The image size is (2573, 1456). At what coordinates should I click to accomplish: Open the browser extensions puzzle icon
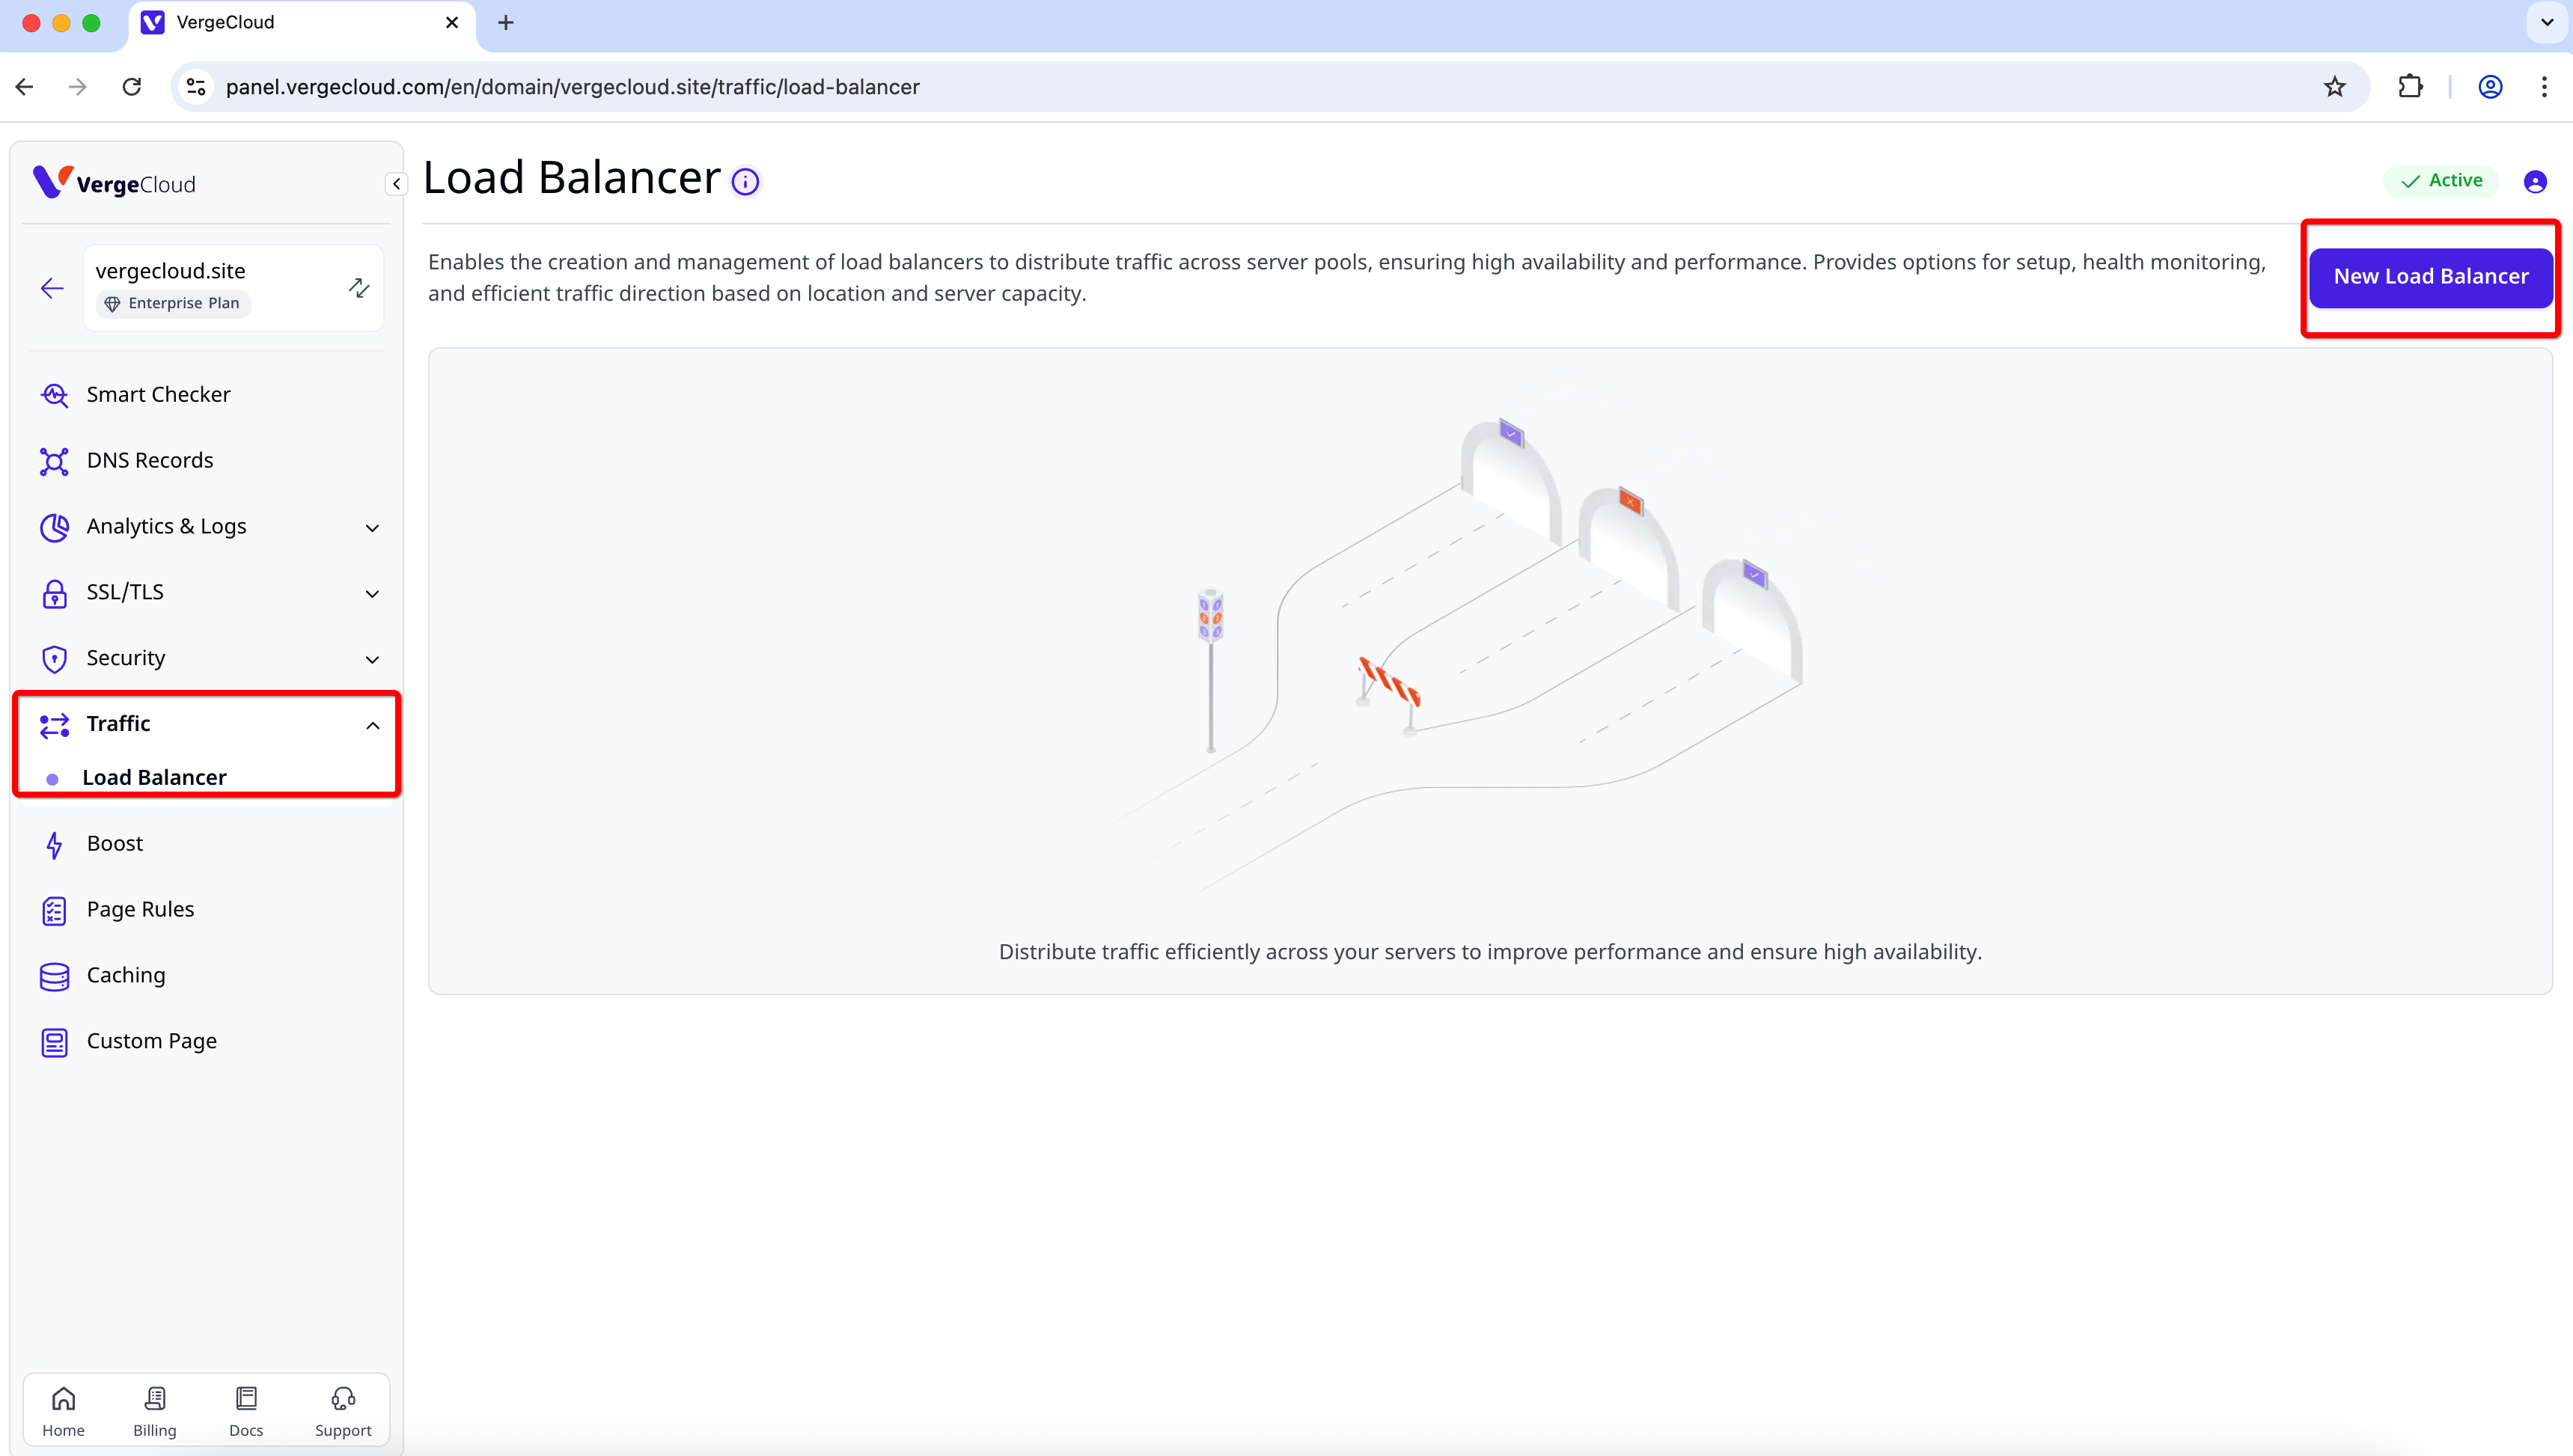(2410, 87)
